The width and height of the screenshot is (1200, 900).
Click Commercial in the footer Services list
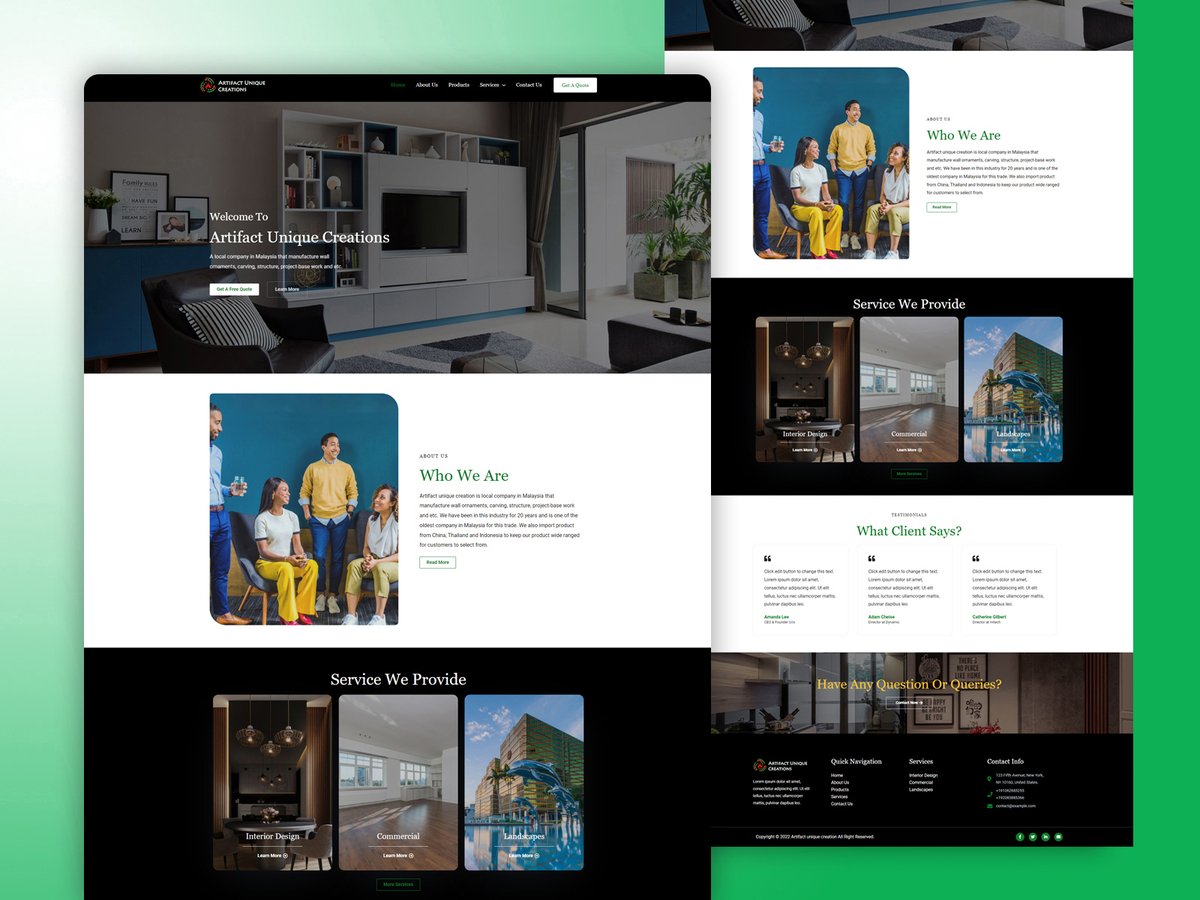coord(921,782)
